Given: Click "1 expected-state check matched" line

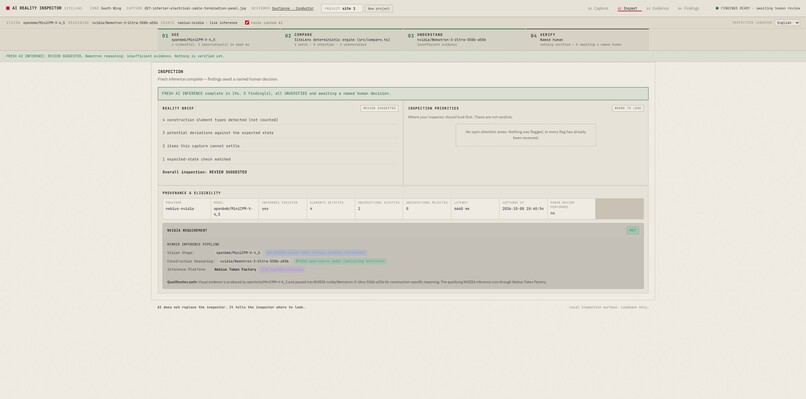Looking at the screenshot, I should 196,159.
